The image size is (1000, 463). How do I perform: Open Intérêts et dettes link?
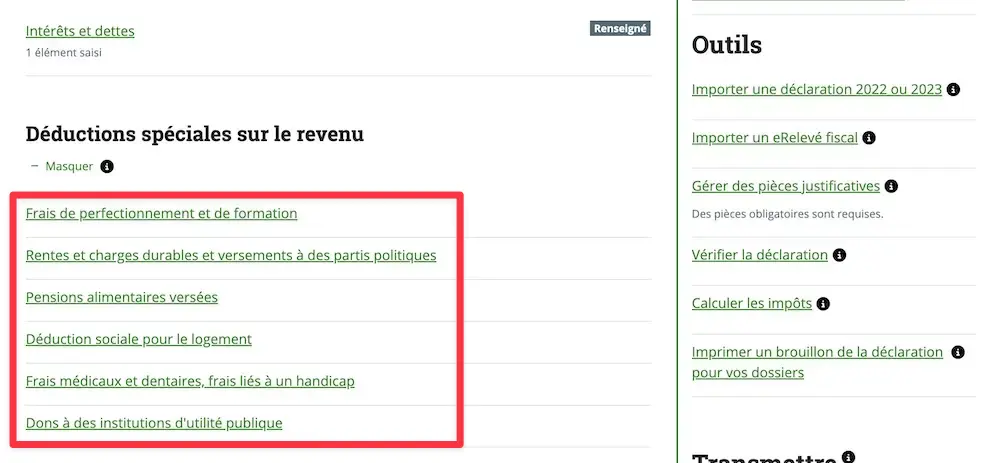coord(80,31)
